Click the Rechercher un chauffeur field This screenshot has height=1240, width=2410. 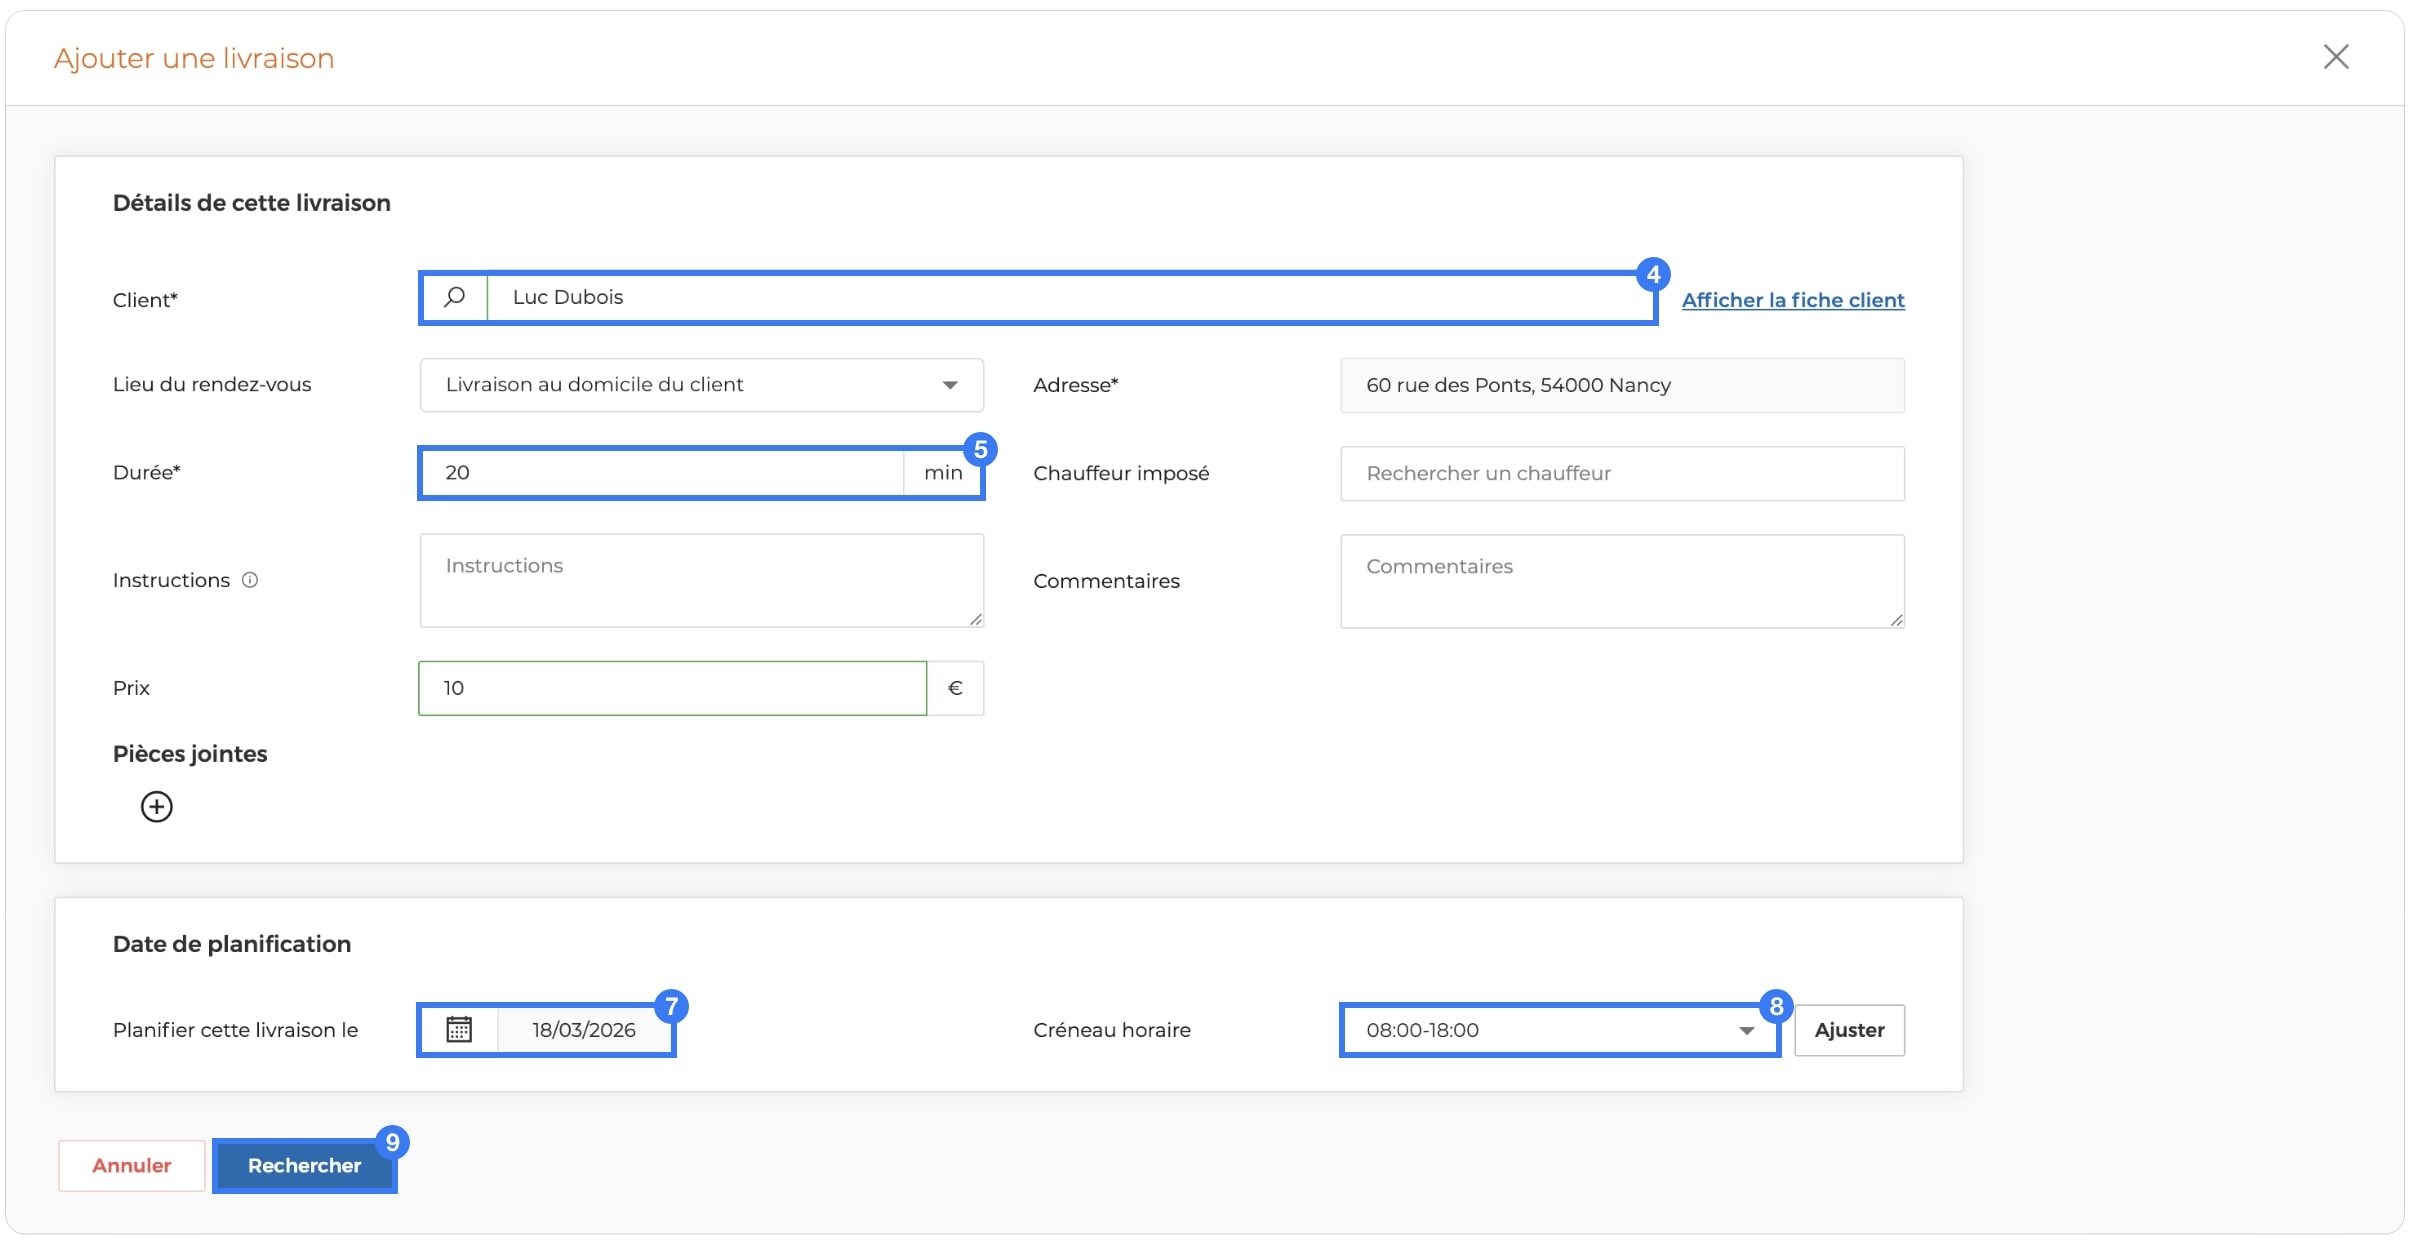[1622, 473]
